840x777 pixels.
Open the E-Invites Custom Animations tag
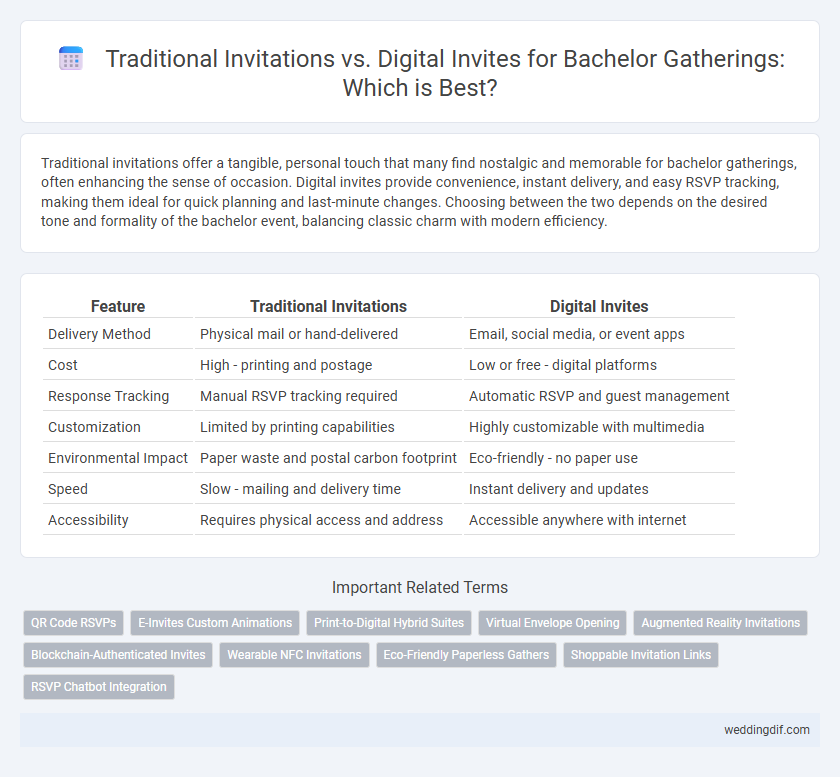coord(215,623)
